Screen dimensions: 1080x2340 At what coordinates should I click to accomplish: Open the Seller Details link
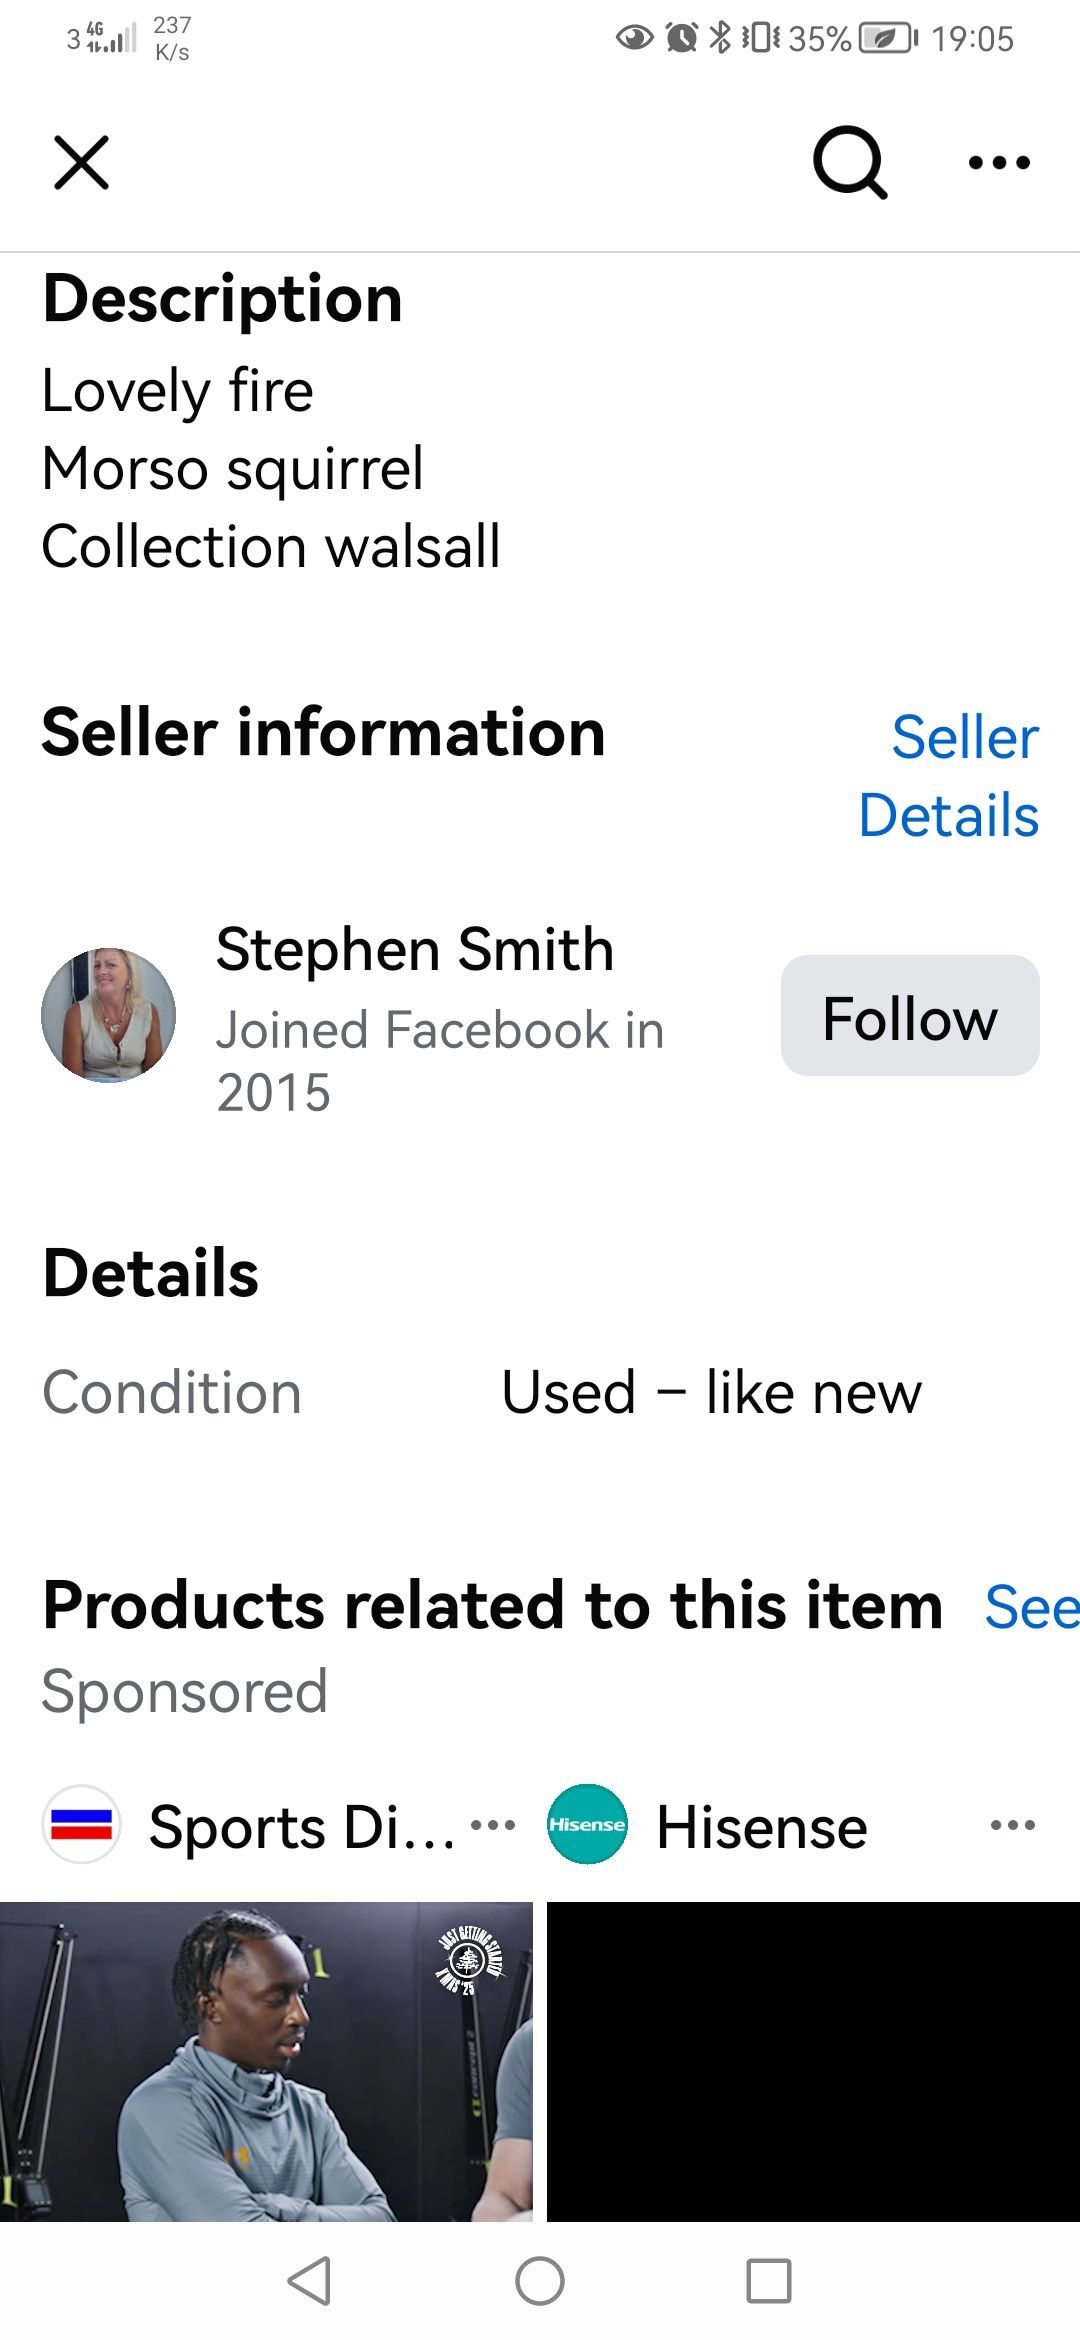(x=950, y=776)
